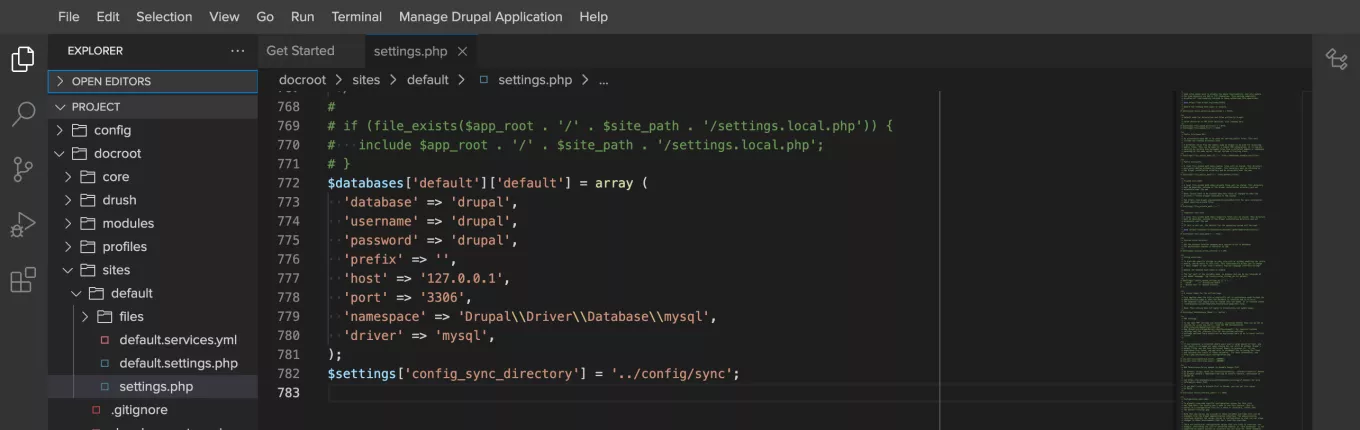The height and width of the screenshot is (430, 1360).
Task: Click the sites breadcrumb segment
Action: 366,80
